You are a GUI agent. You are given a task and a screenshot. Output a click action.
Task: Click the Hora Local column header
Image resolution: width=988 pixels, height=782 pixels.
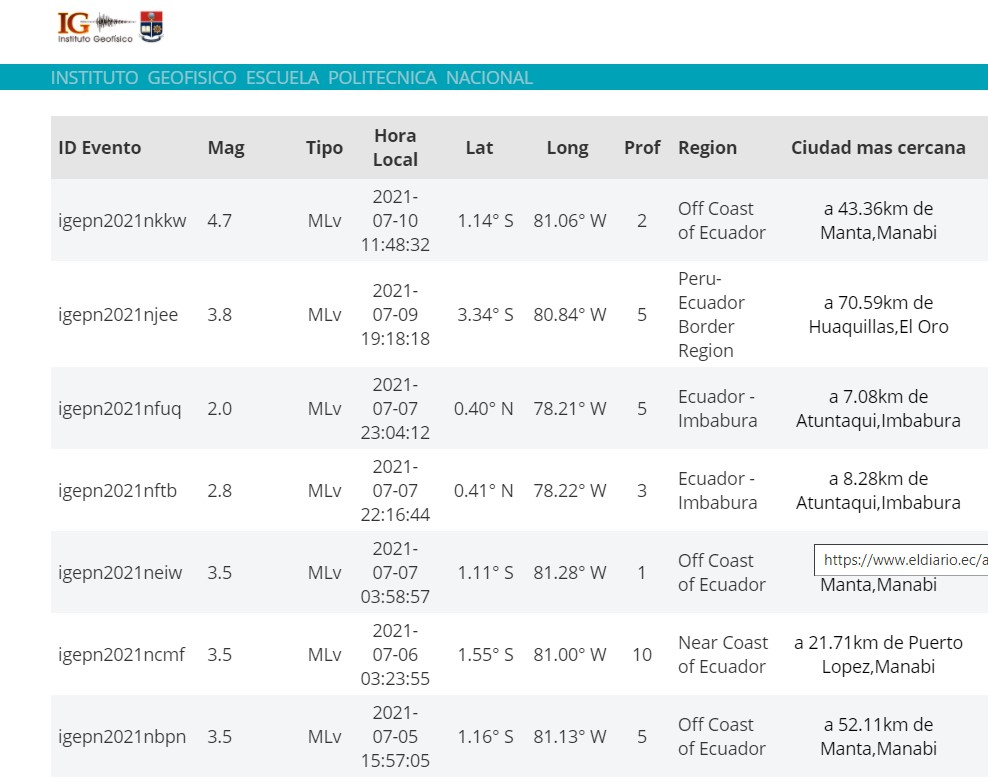point(395,147)
